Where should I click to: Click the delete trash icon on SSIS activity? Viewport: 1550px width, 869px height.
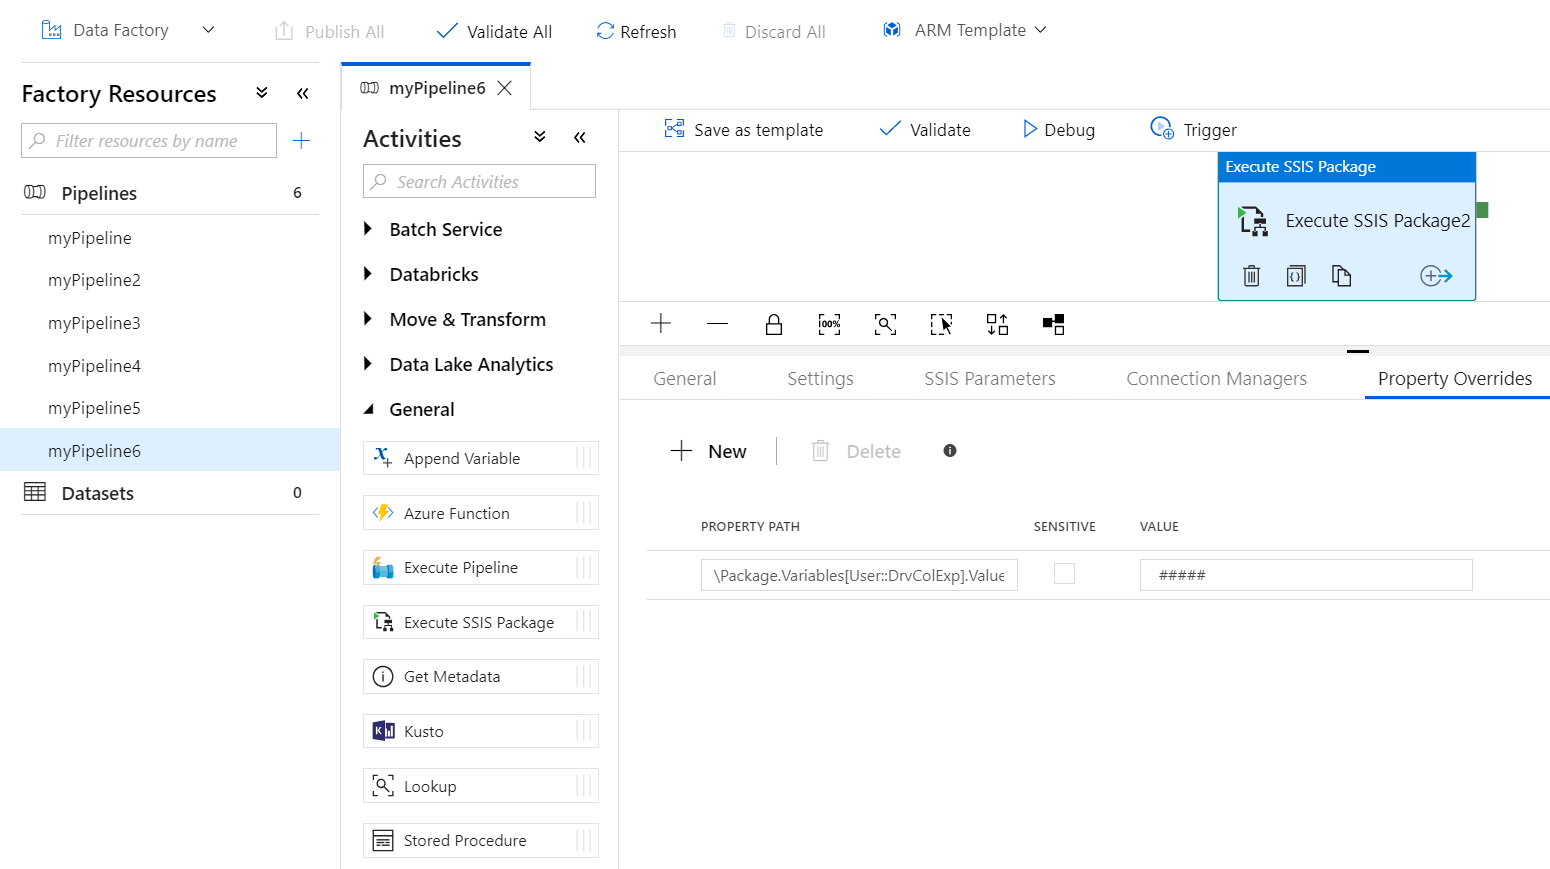coord(1251,276)
